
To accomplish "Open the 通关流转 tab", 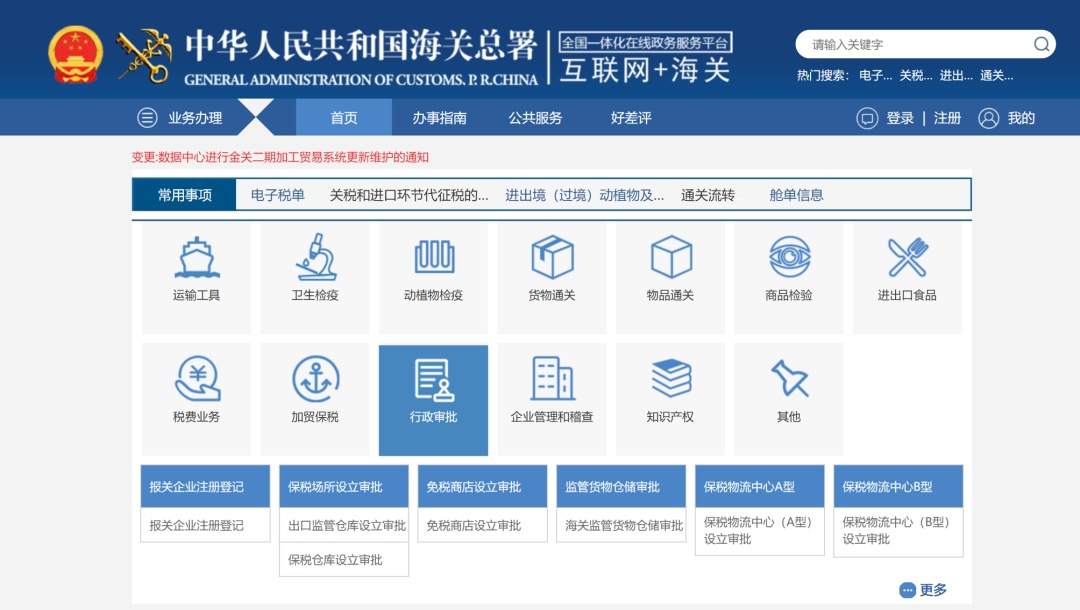I will (708, 195).
